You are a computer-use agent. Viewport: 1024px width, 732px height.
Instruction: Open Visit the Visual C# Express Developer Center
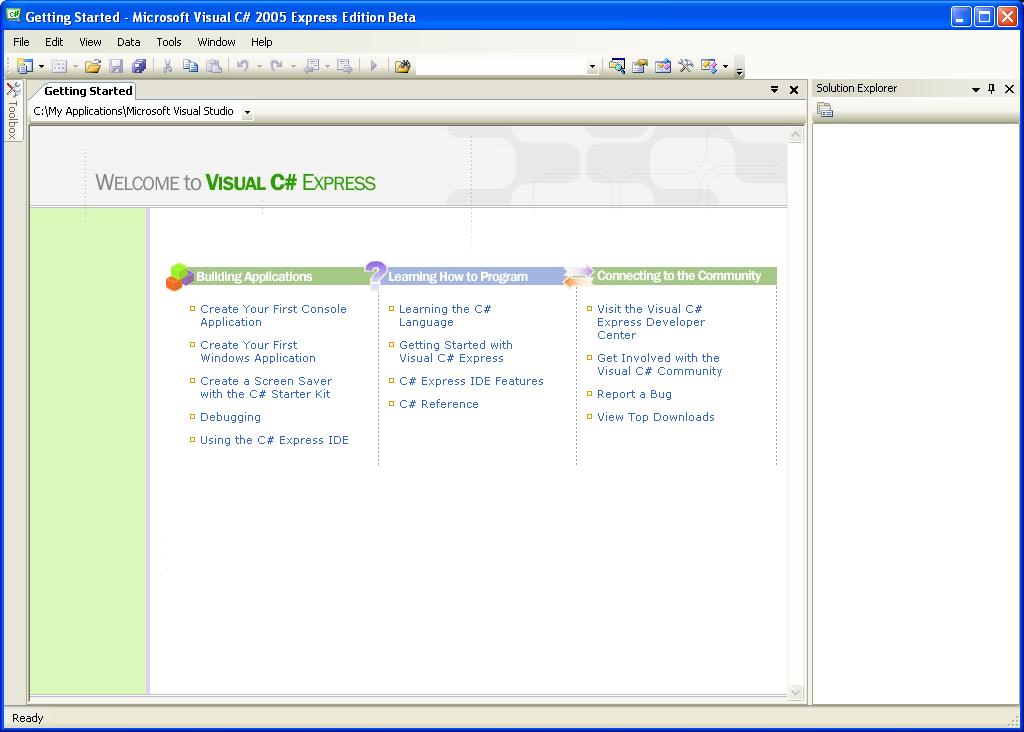(x=651, y=322)
